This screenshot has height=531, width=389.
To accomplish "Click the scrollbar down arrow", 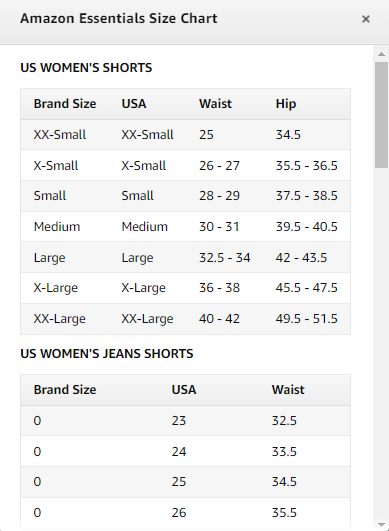I will (x=381, y=525).
